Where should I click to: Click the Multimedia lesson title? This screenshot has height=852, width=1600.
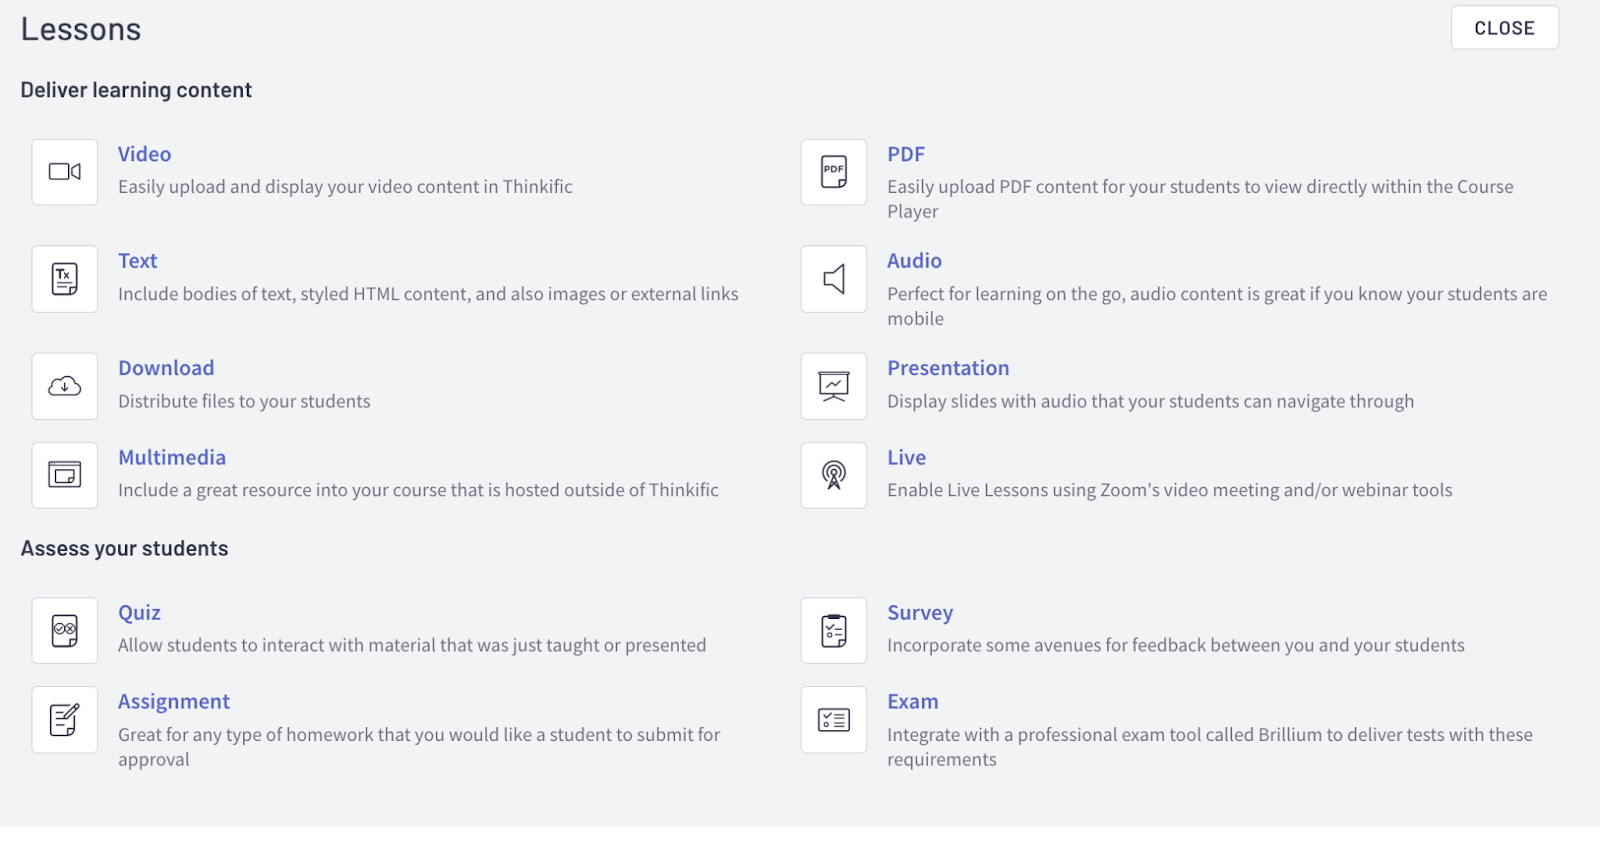click(x=172, y=457)
